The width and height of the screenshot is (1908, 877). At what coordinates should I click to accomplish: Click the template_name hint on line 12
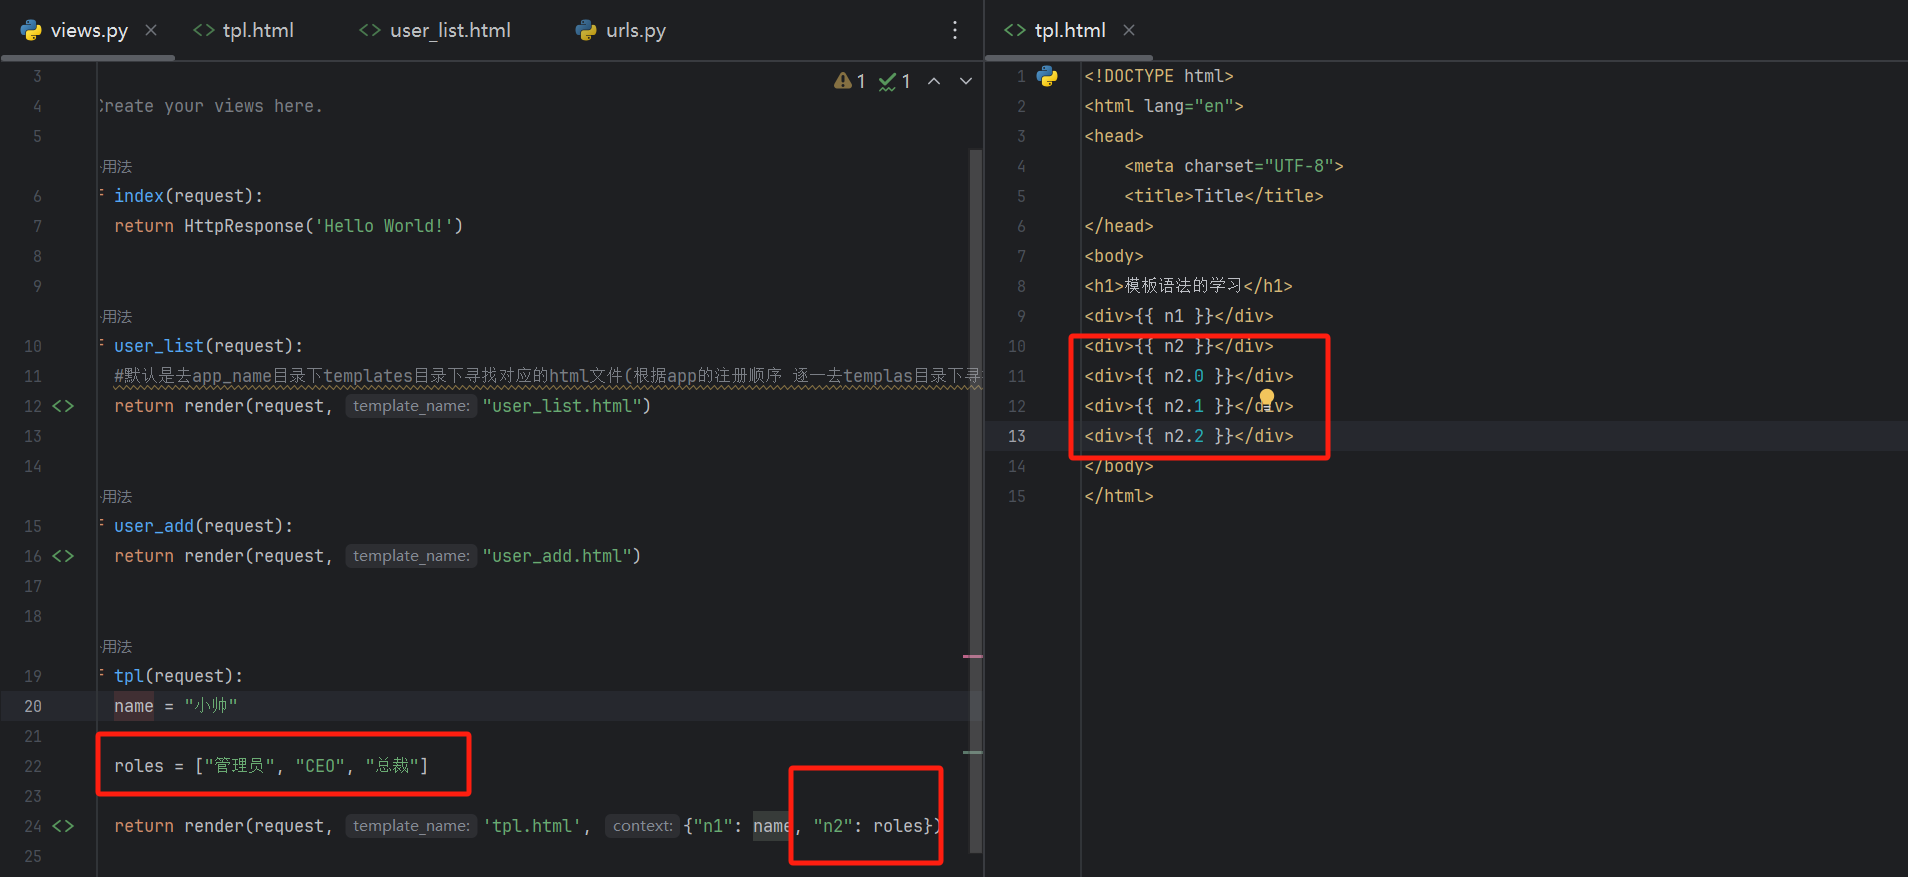(x=411, y=406)
